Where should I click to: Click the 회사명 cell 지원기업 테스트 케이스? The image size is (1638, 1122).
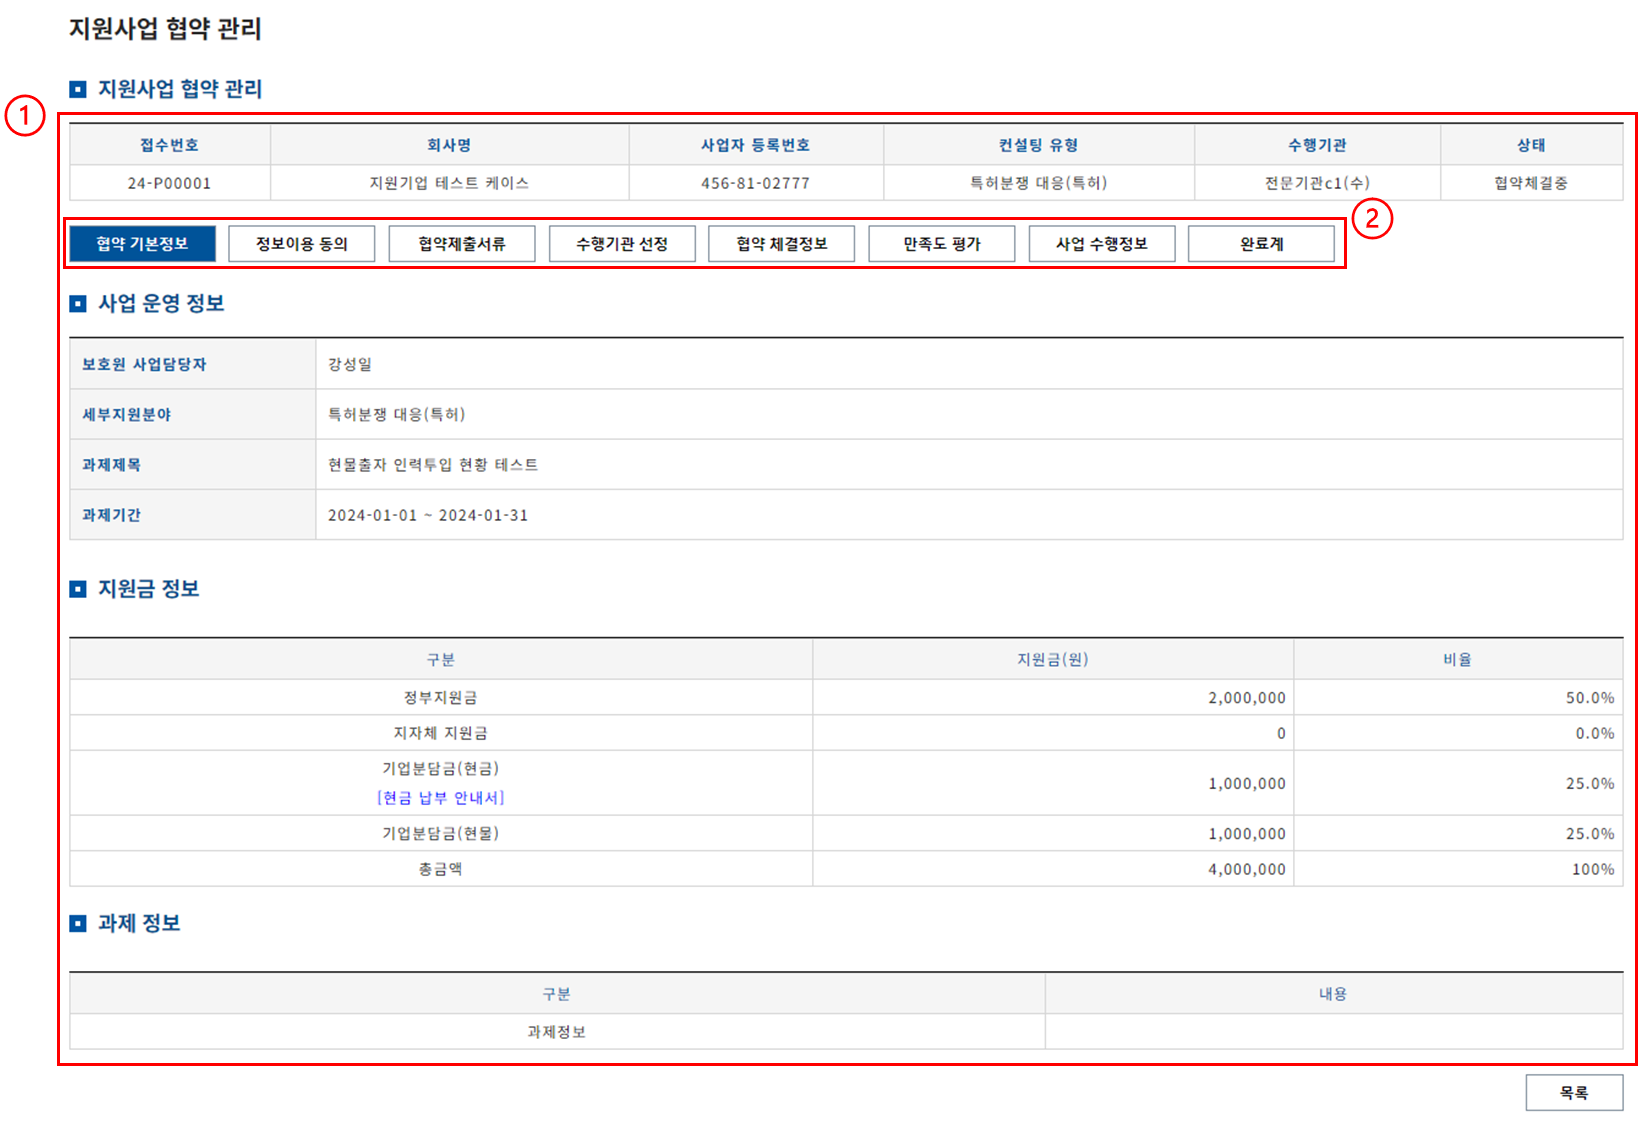pos(449,183)
